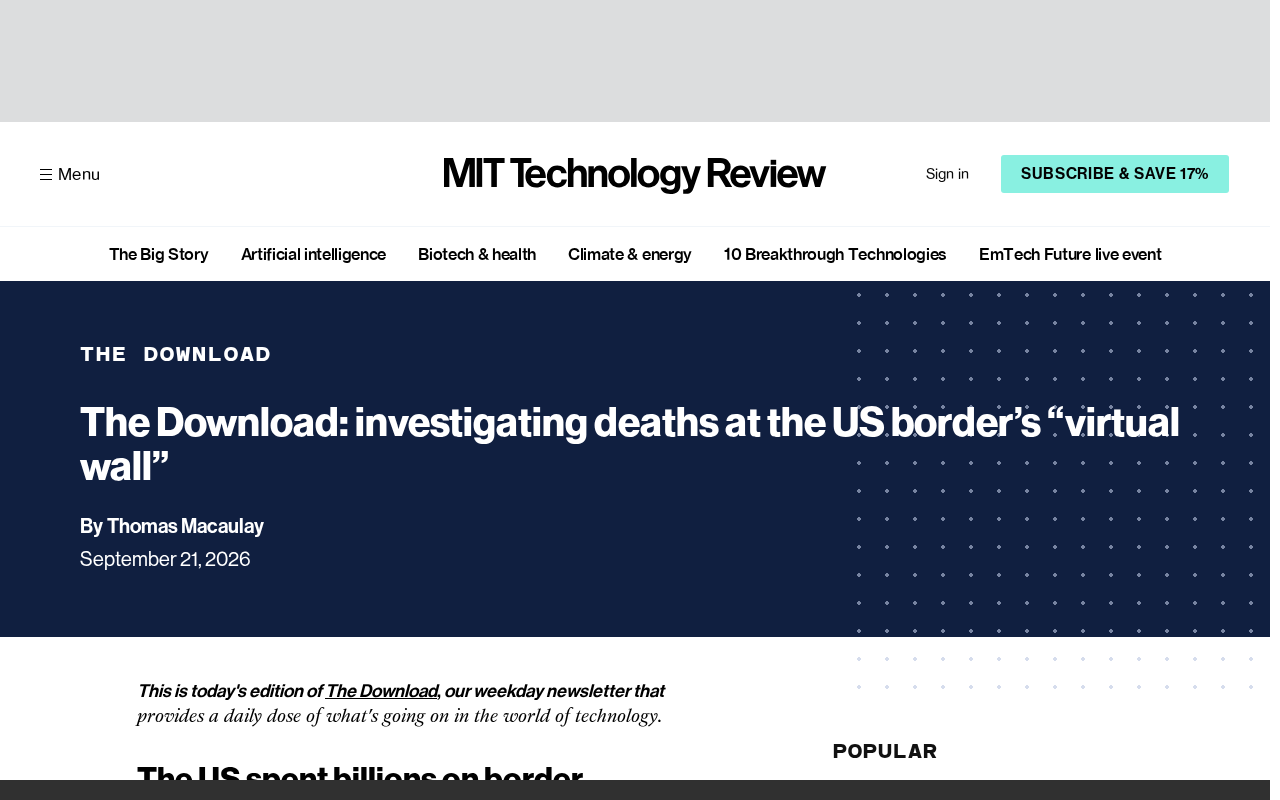This screenshot has height=800, width=1280.
Task: View author Thomas Macaulay's profile
Action: click(x=185, y=526)
